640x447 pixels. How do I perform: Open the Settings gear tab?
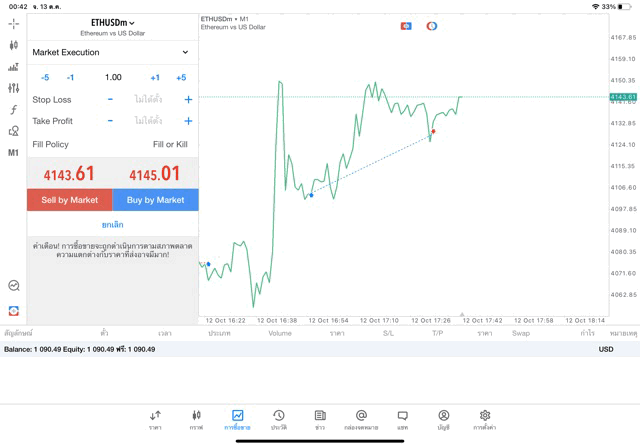[485, 419]
